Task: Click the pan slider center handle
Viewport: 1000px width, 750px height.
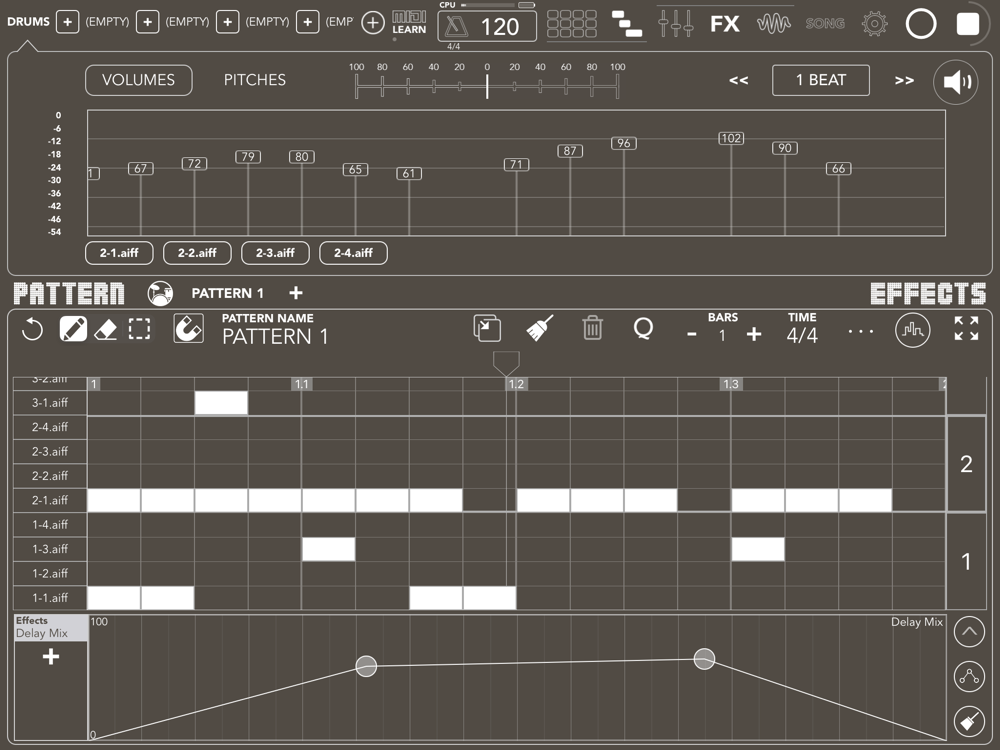Action: pos(487,86)
